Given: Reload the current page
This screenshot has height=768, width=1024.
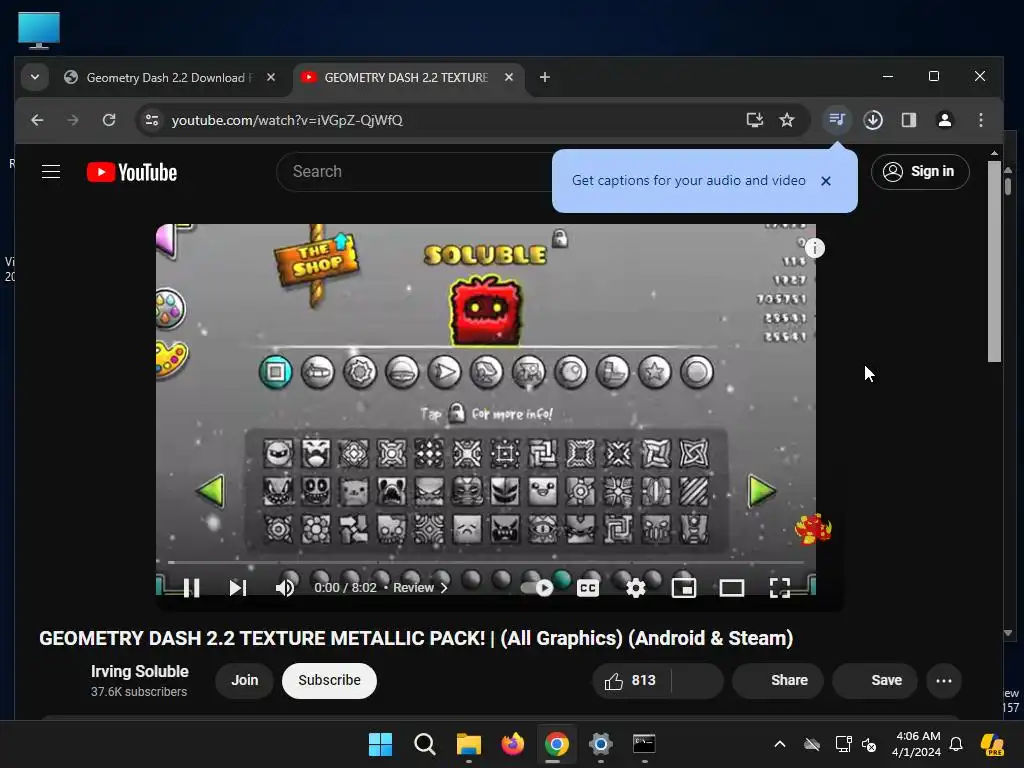Looking at the screenshot, I should [x=109, y=120].
